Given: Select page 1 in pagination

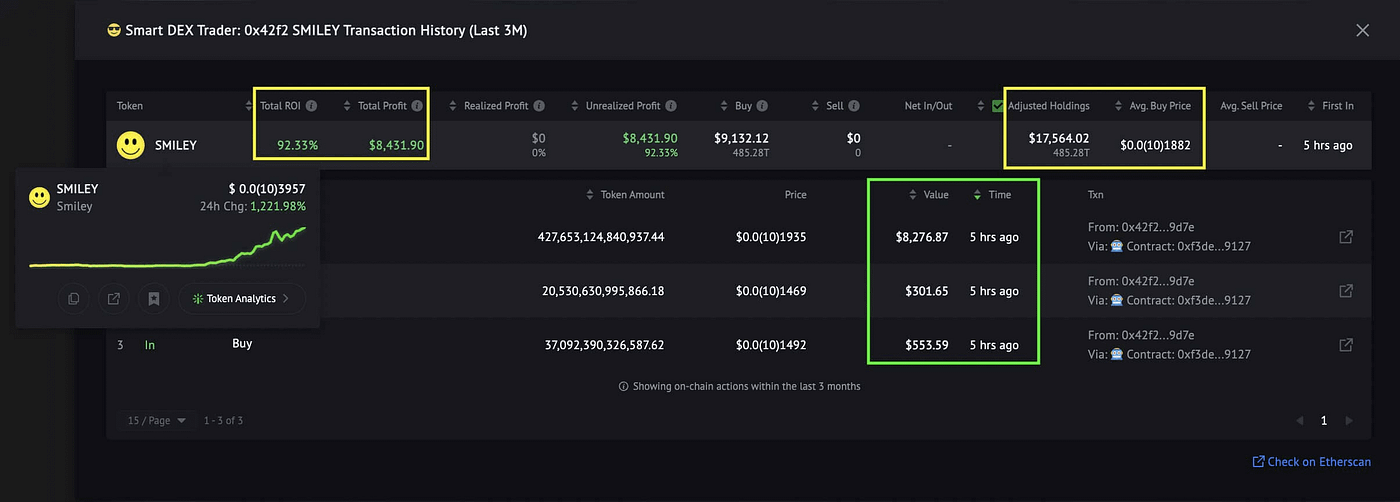Looking at the screenshot, I should coord(1324,421).
